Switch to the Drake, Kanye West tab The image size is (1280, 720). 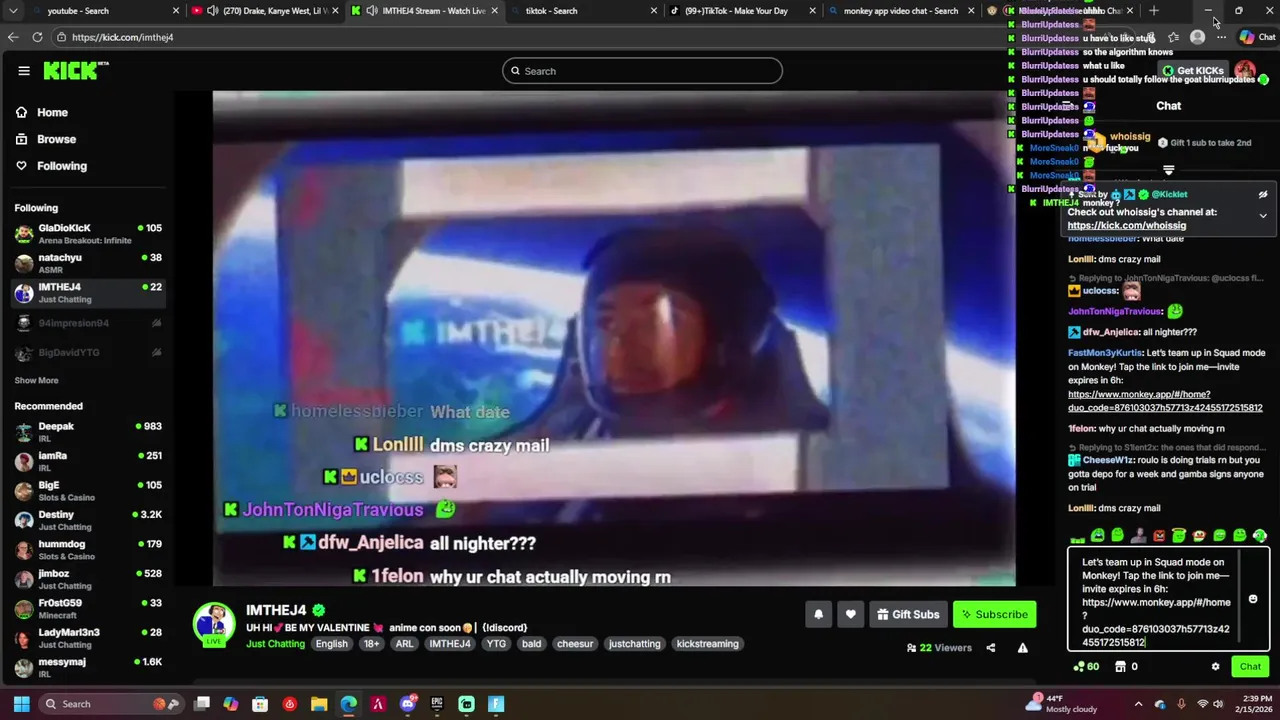coord(266,11)
